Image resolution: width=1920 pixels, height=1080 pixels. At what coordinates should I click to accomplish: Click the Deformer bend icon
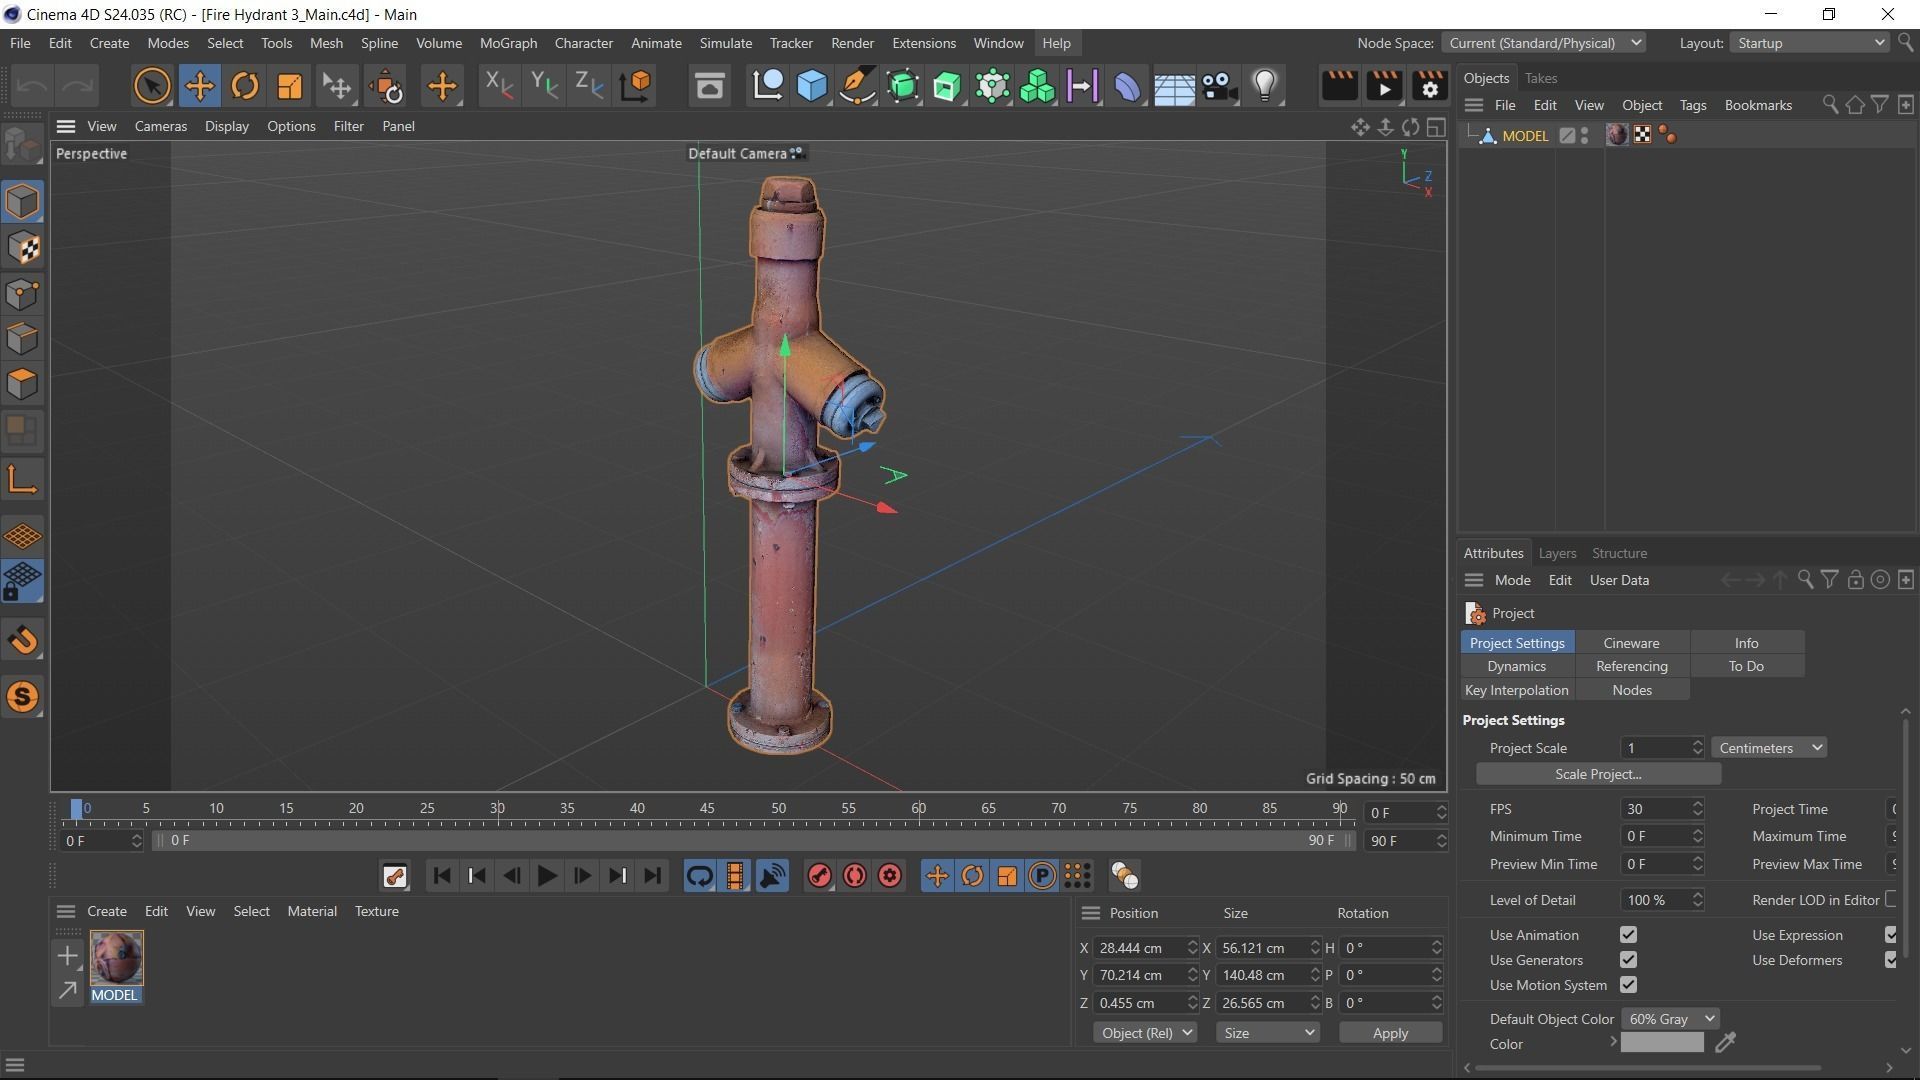(1127, 86)
